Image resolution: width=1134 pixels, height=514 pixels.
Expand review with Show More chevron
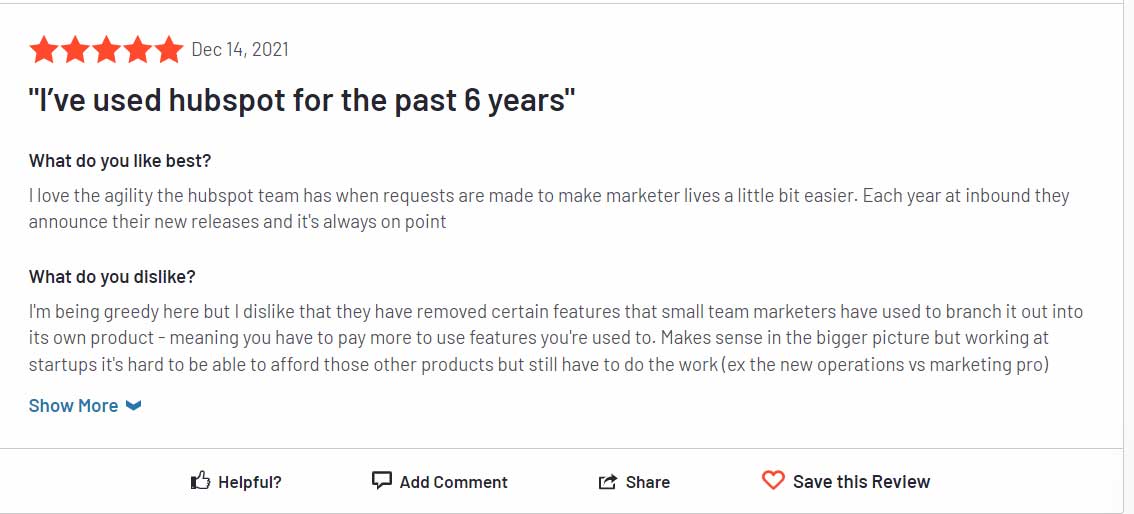133,406
